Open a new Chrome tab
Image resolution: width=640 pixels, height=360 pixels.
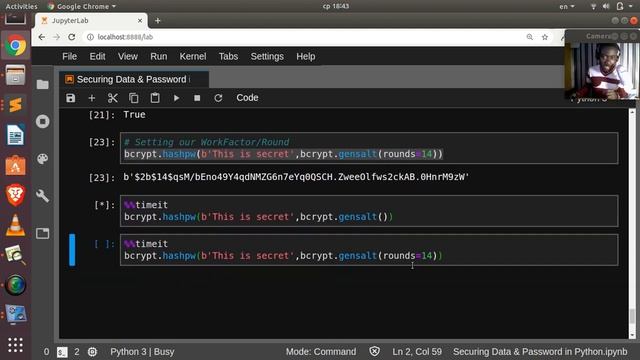point(158,20)
